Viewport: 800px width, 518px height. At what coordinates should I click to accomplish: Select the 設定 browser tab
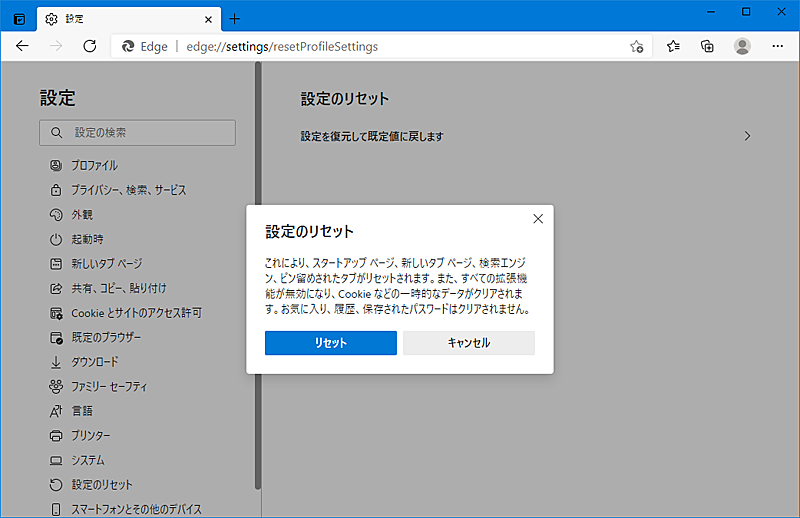click(x=129, y=19)
